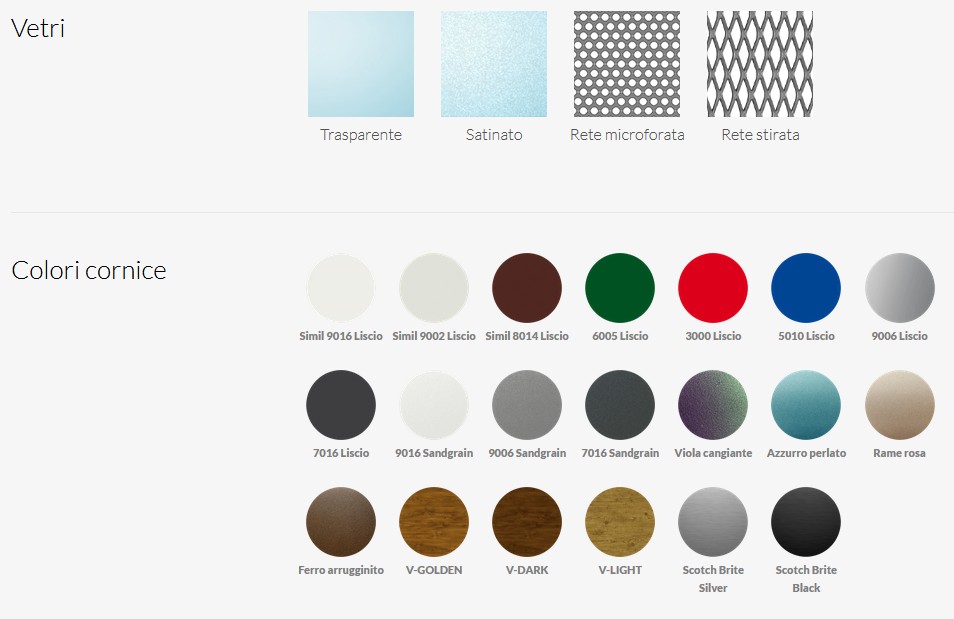The image size is (954, 619).
Task: Click the Scotch Brite Silver label
Action: pos(713,579)
